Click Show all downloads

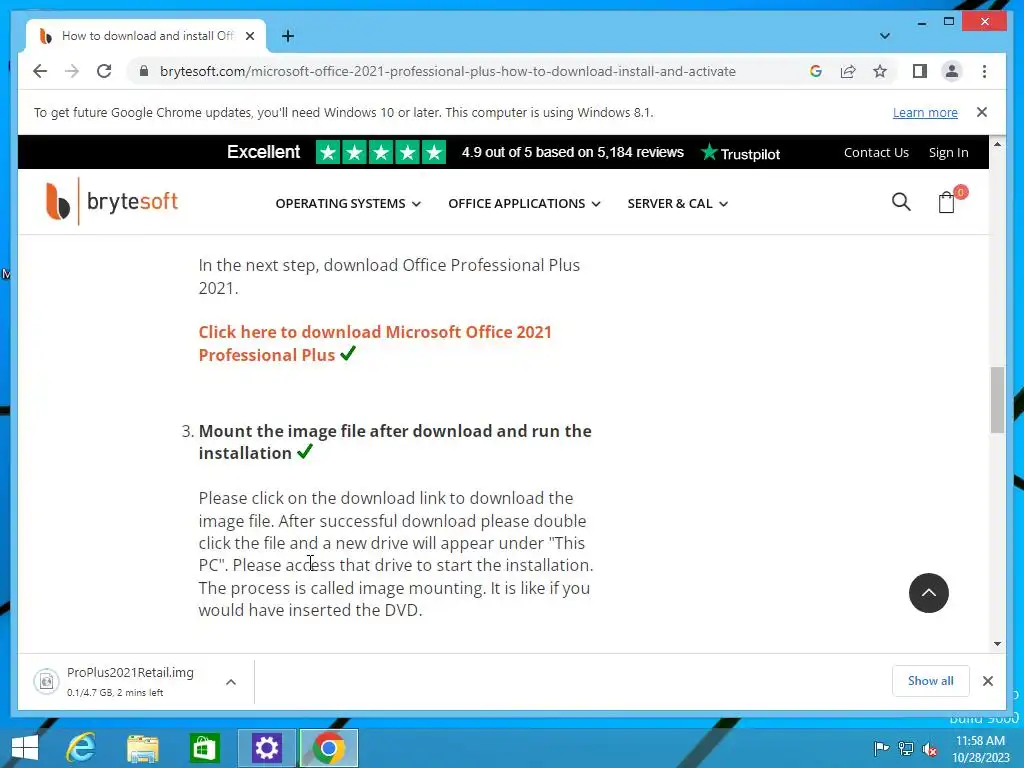pyautogui.click(x=931, y=681)
